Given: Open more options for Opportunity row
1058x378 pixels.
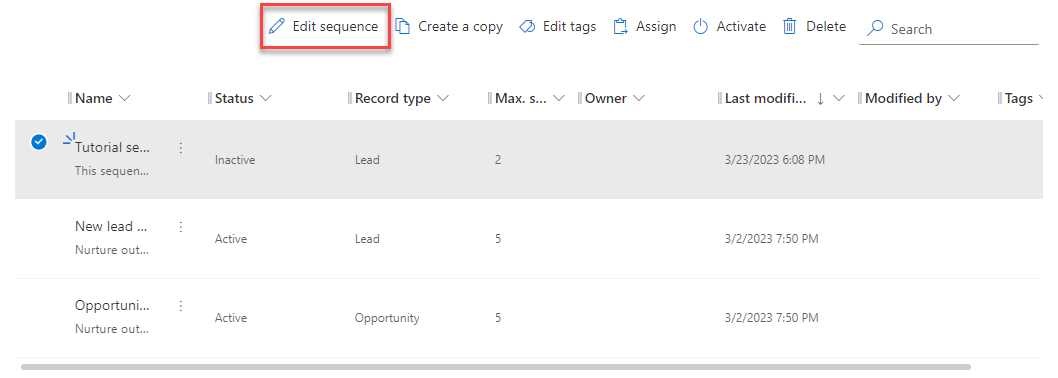Looking at the screenshot, I should (x=180, y=306).
